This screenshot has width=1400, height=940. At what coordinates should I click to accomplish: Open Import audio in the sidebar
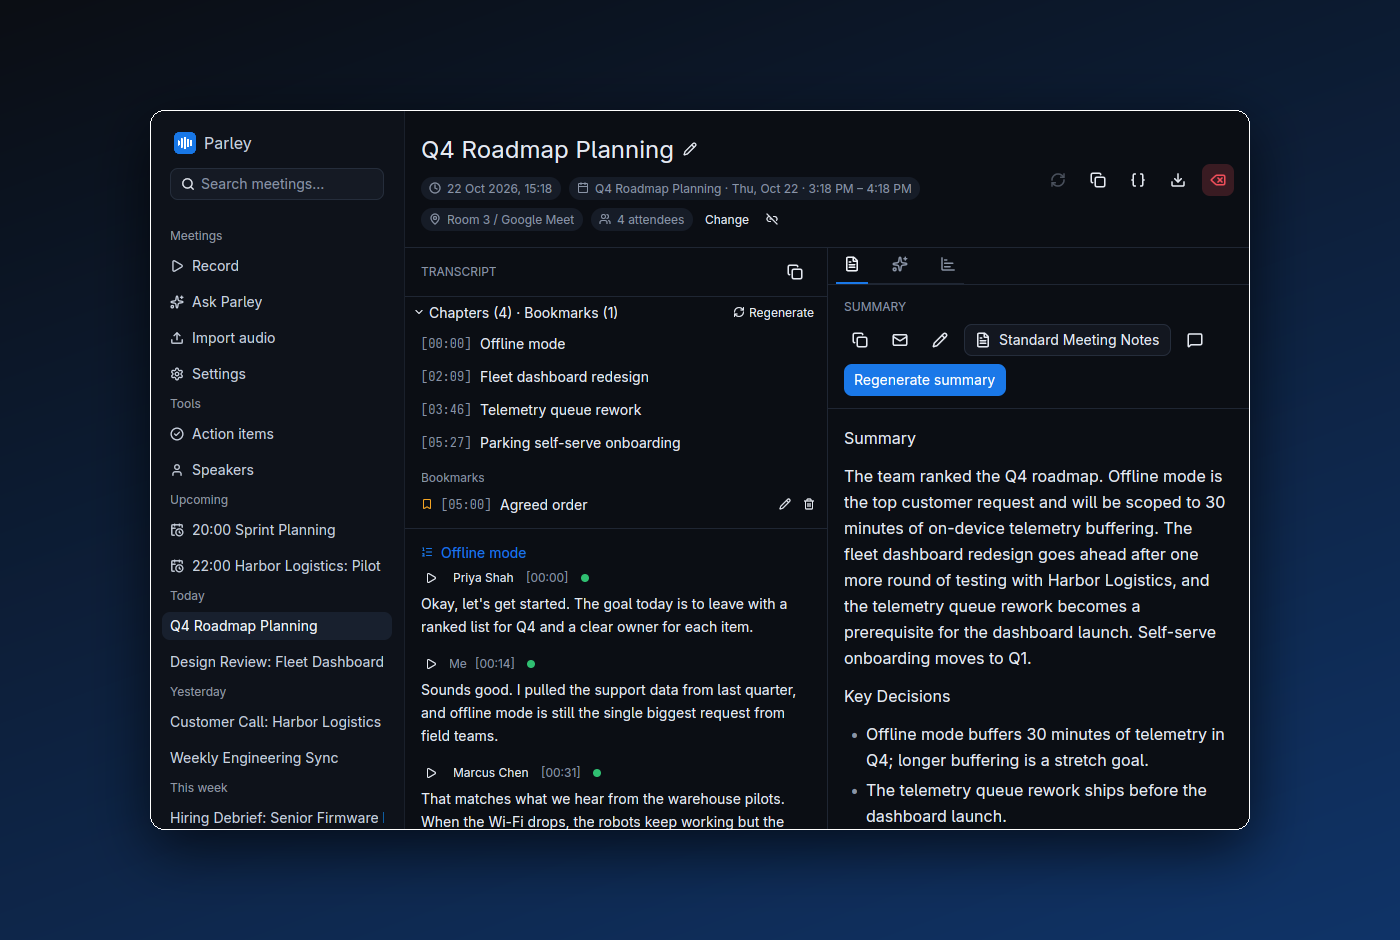coord(276,338)
